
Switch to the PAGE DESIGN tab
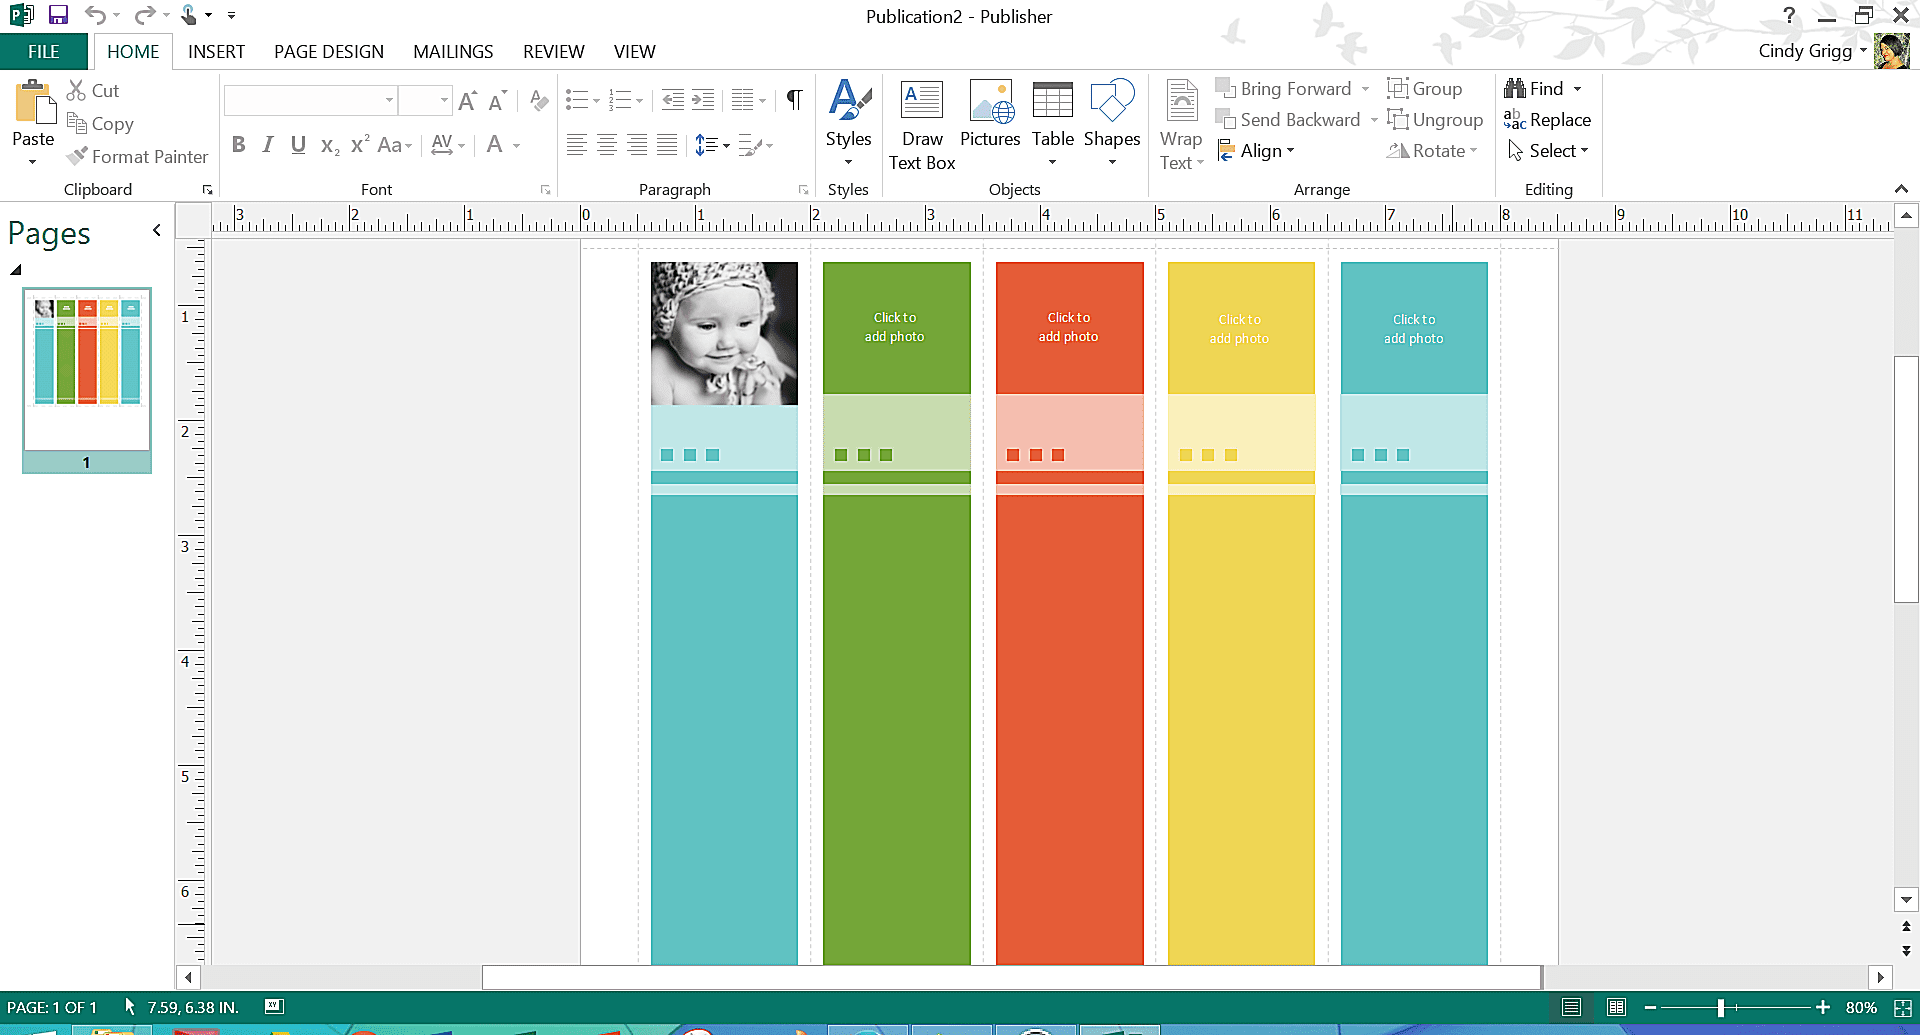[329, 52]
